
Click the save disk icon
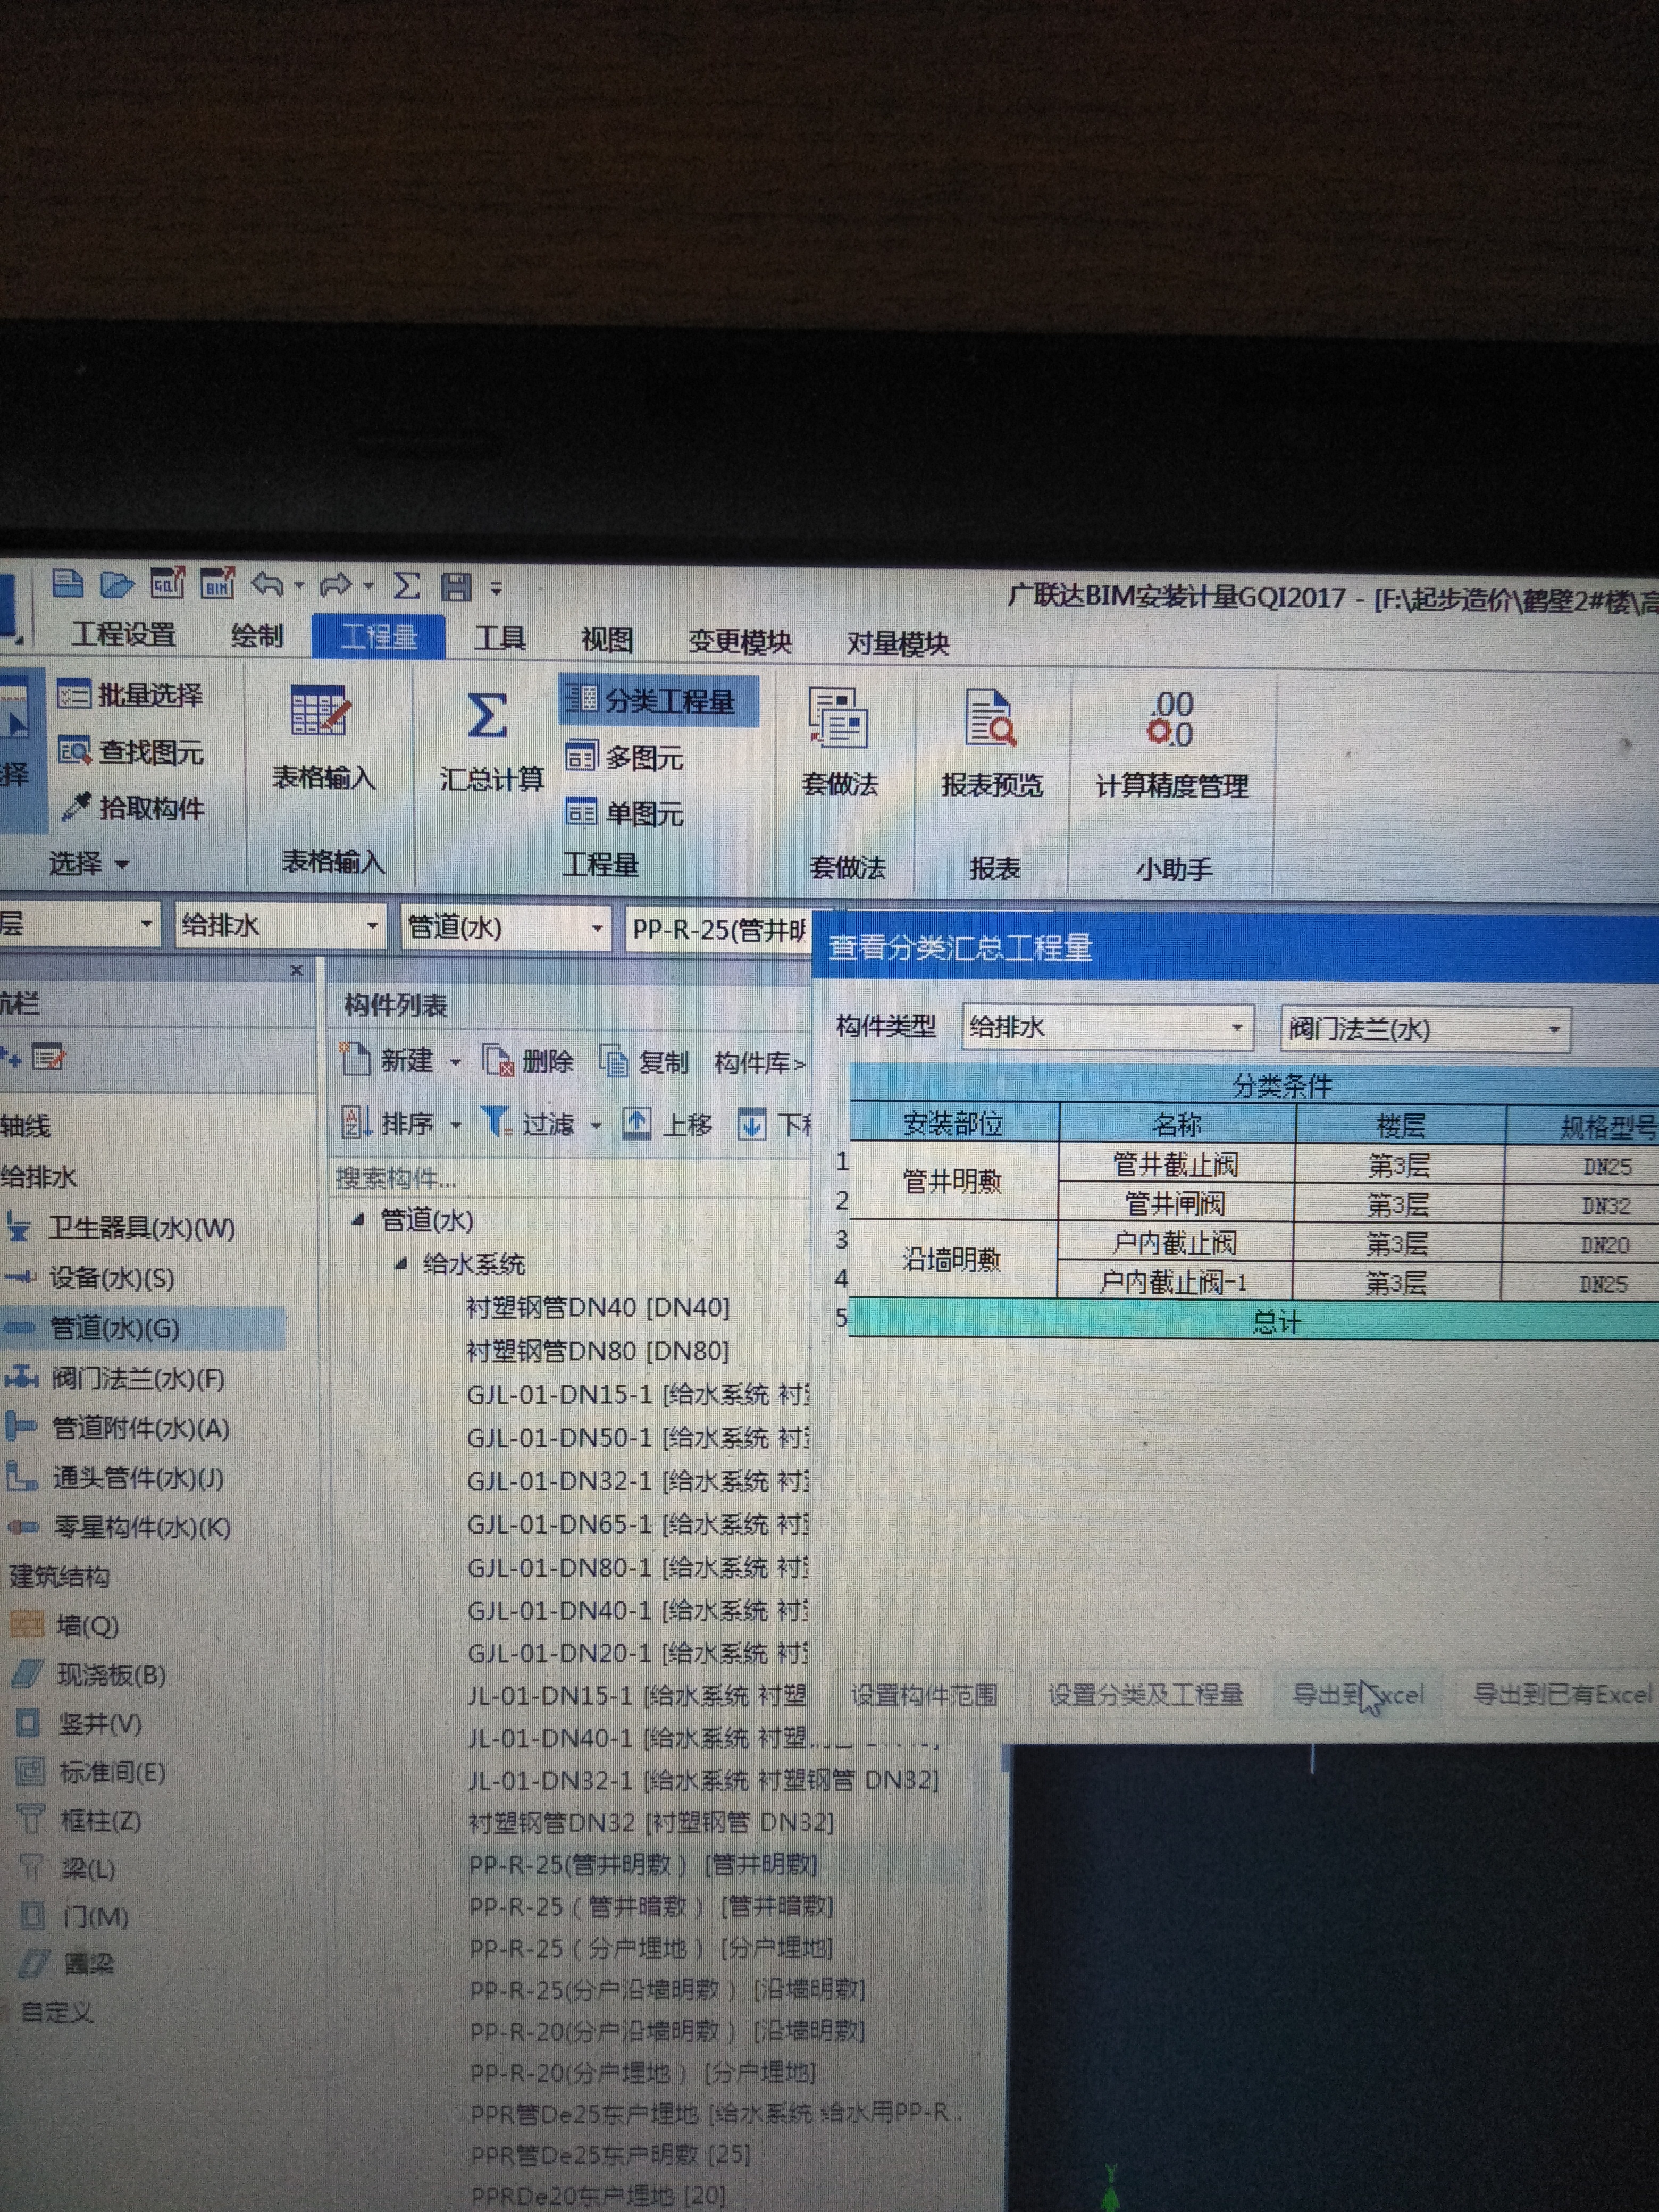[456, 587]
